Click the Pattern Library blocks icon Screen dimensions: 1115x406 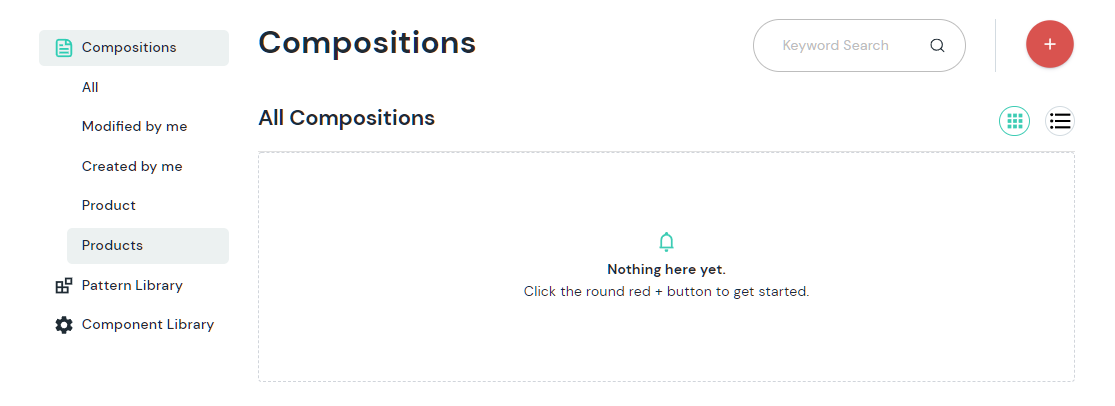coord(64,286)
